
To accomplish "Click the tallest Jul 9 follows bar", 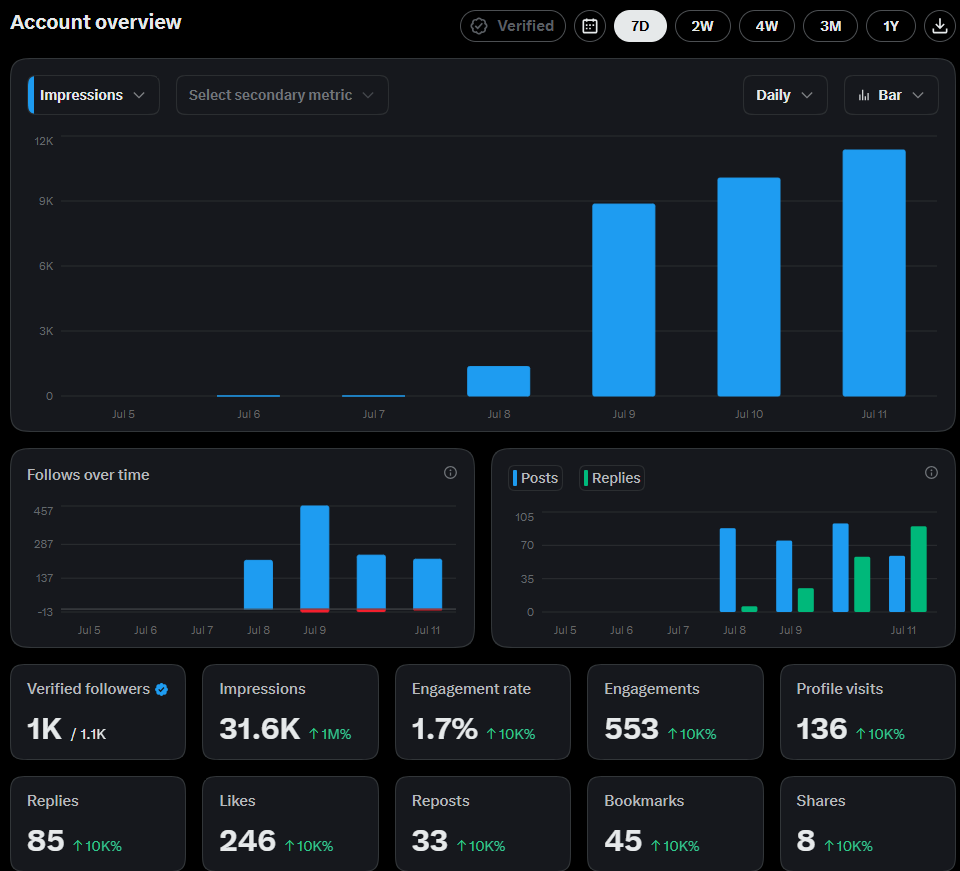I will point(315,558).
